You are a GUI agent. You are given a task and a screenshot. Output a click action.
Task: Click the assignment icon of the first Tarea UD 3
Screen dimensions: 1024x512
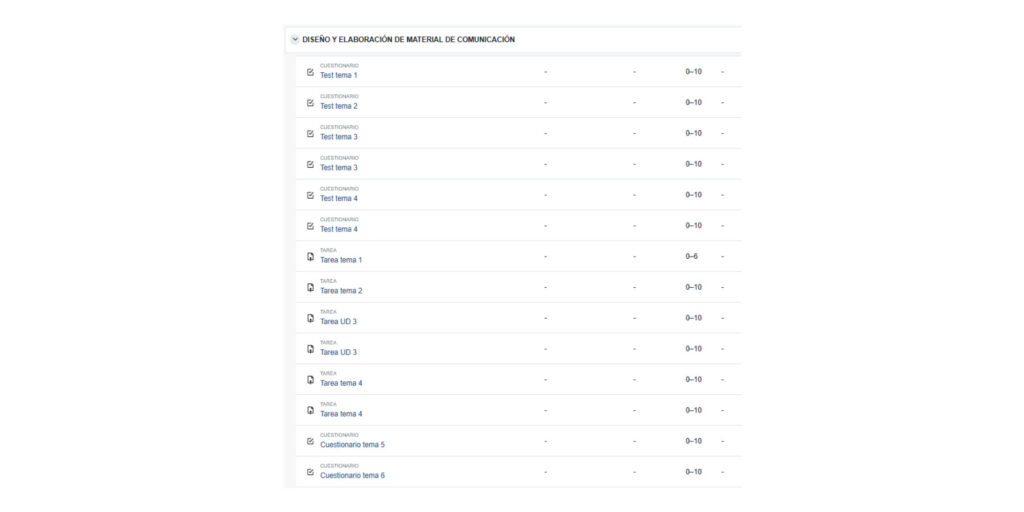pos(310,318)
